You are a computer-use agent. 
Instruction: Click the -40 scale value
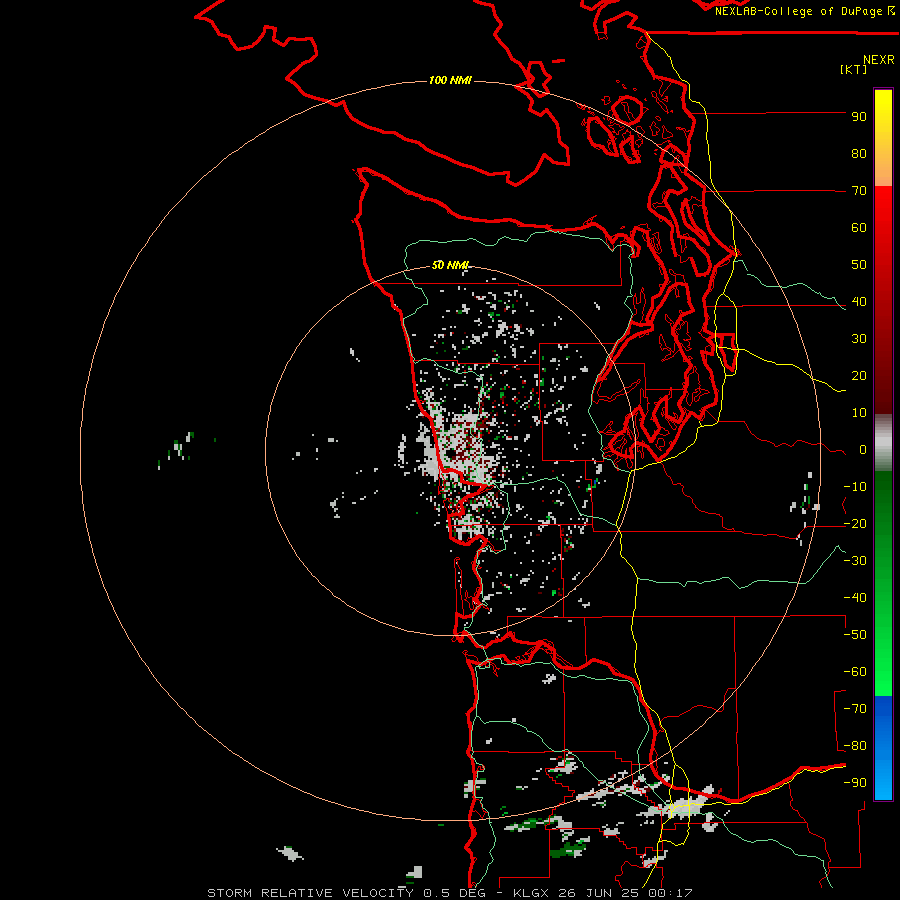(855, 598)
